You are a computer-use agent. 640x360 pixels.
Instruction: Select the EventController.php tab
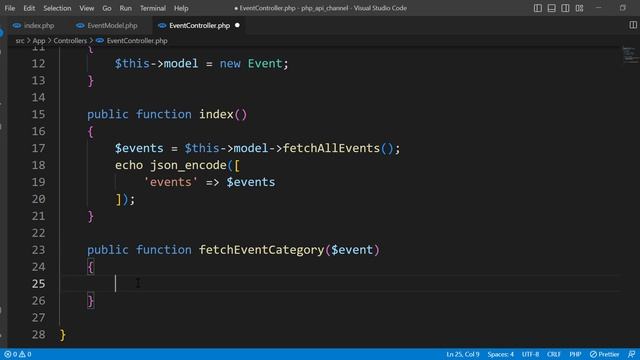pos(200,25)
